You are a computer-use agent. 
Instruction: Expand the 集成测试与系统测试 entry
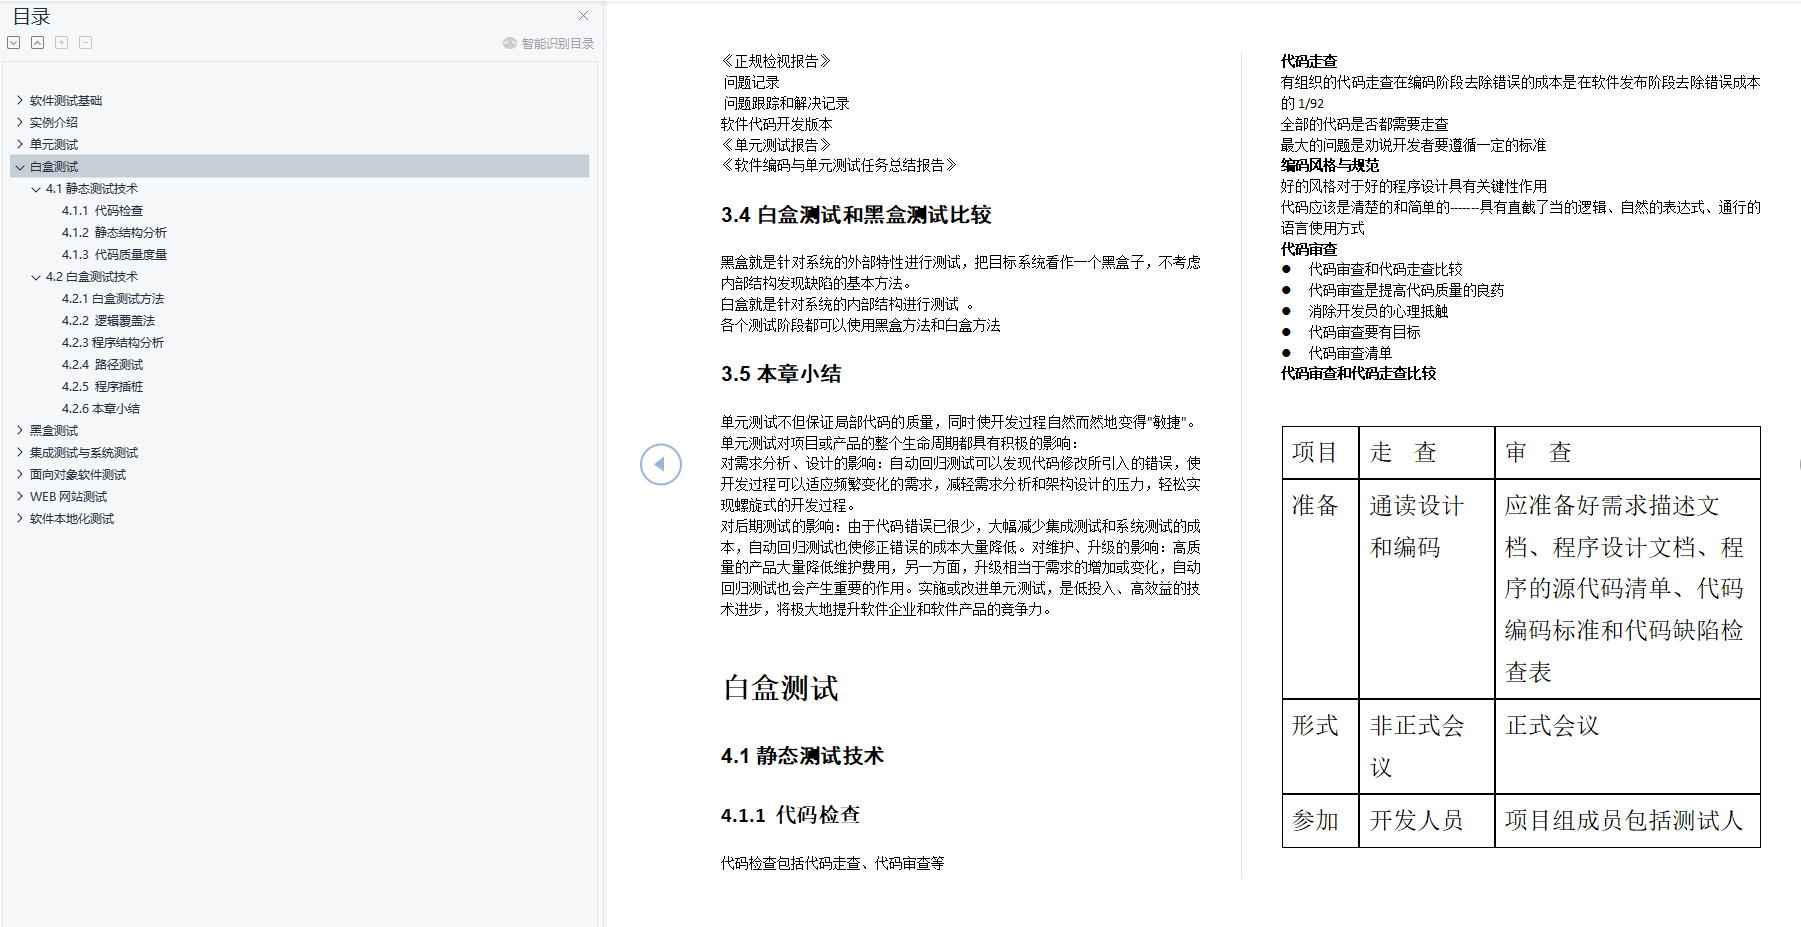[20, 452]
